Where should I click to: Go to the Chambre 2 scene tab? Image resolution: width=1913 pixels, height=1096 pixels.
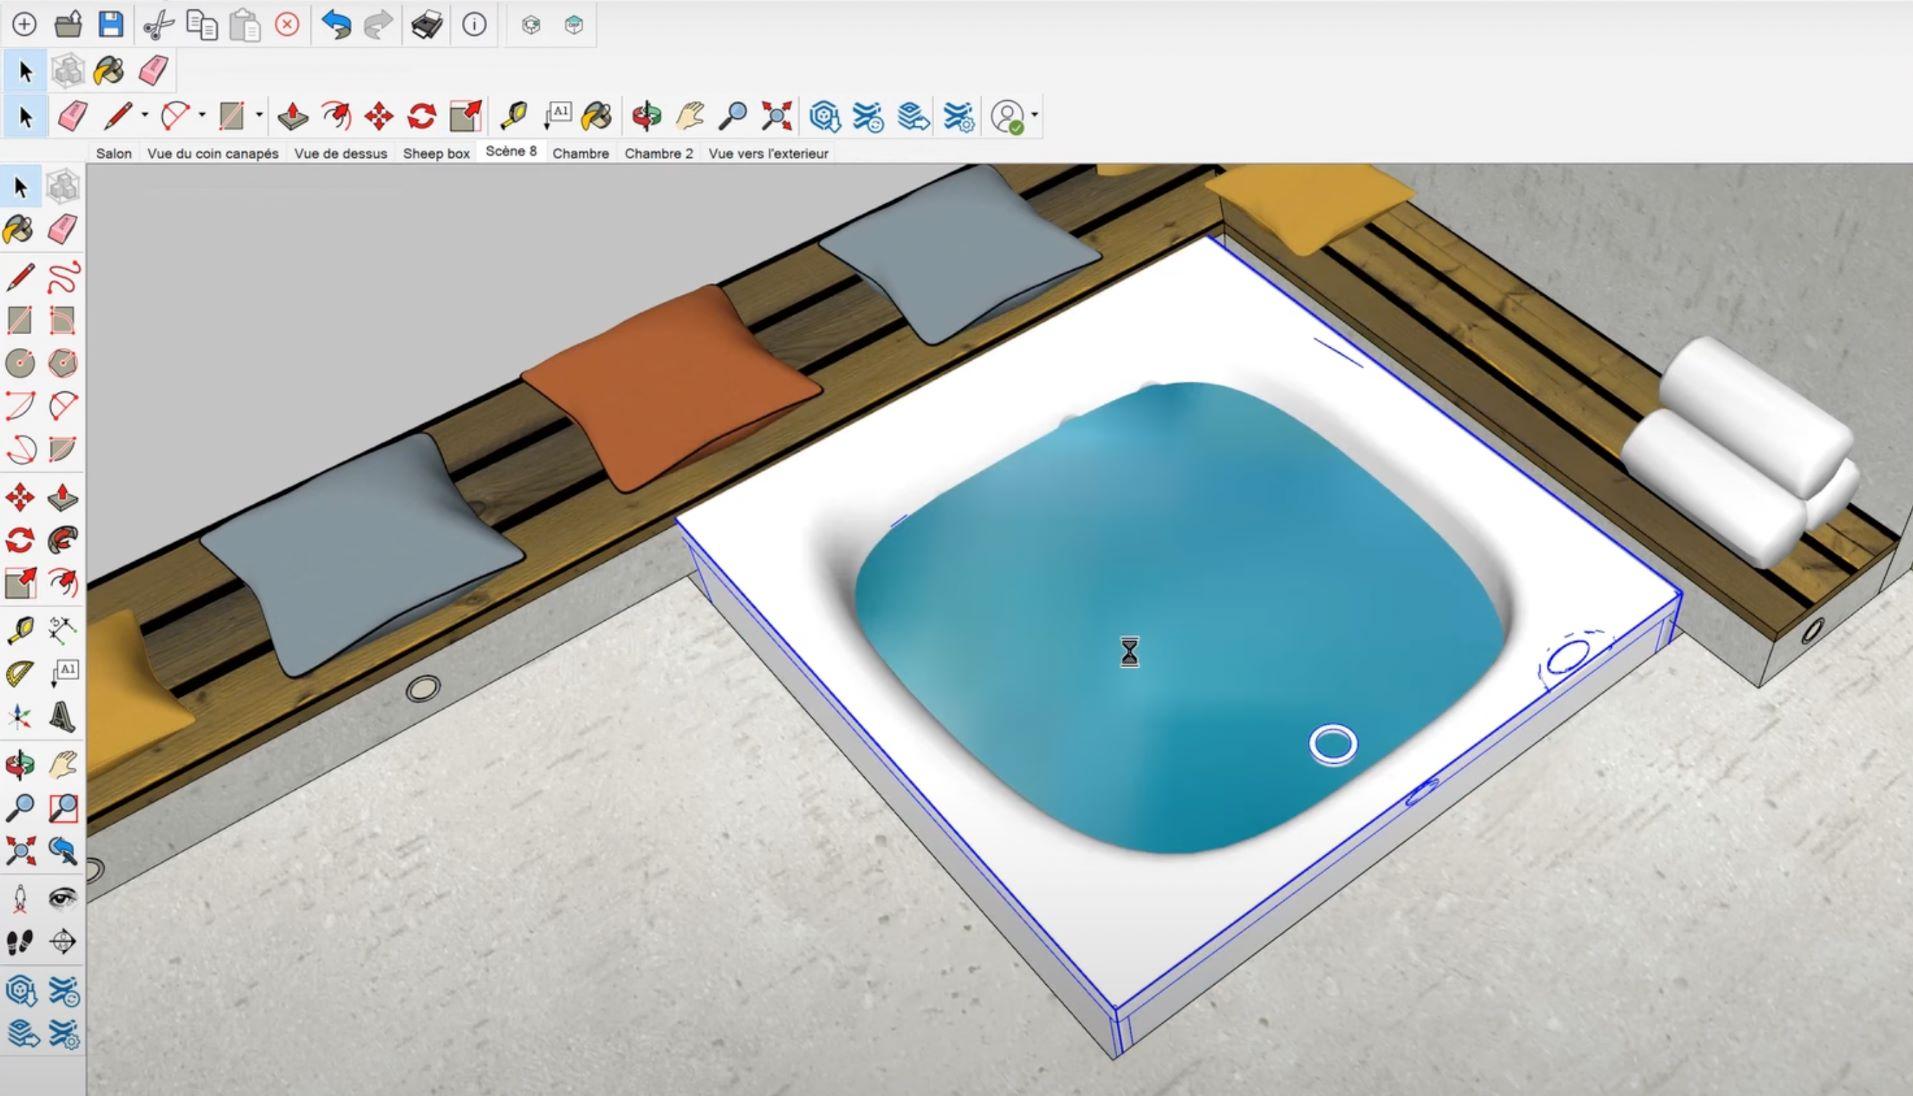658,153
